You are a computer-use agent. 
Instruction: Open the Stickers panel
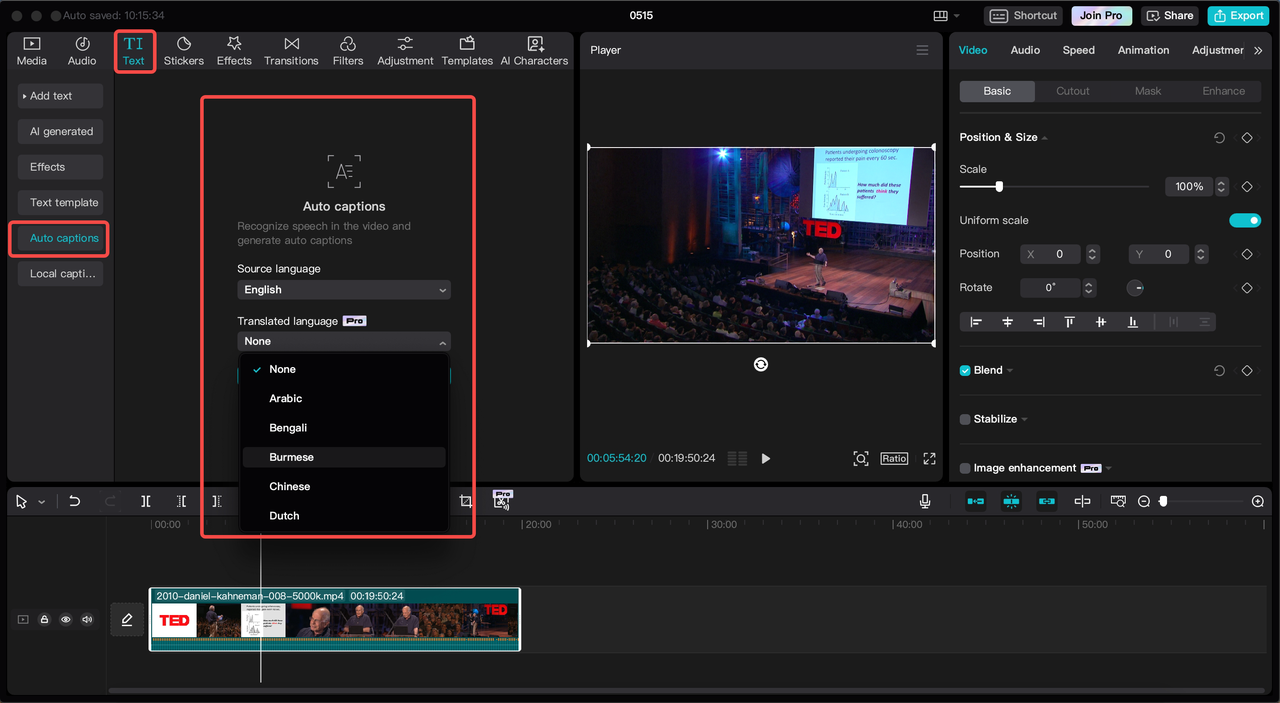tap(183, 51)
